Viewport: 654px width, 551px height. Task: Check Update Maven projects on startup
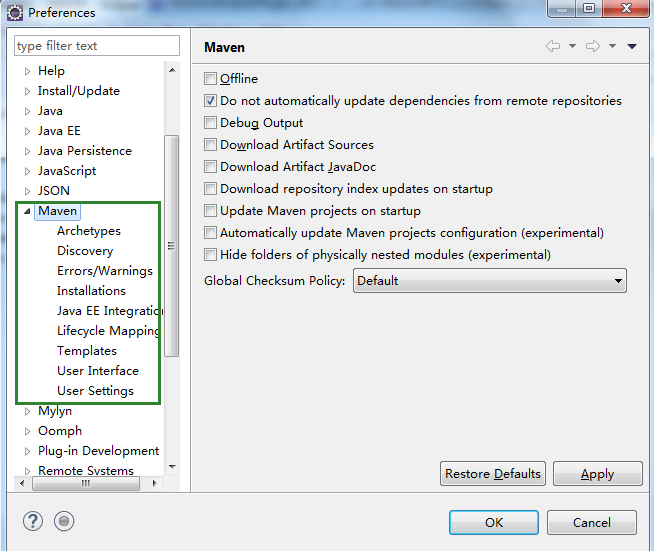coord(210,211)
